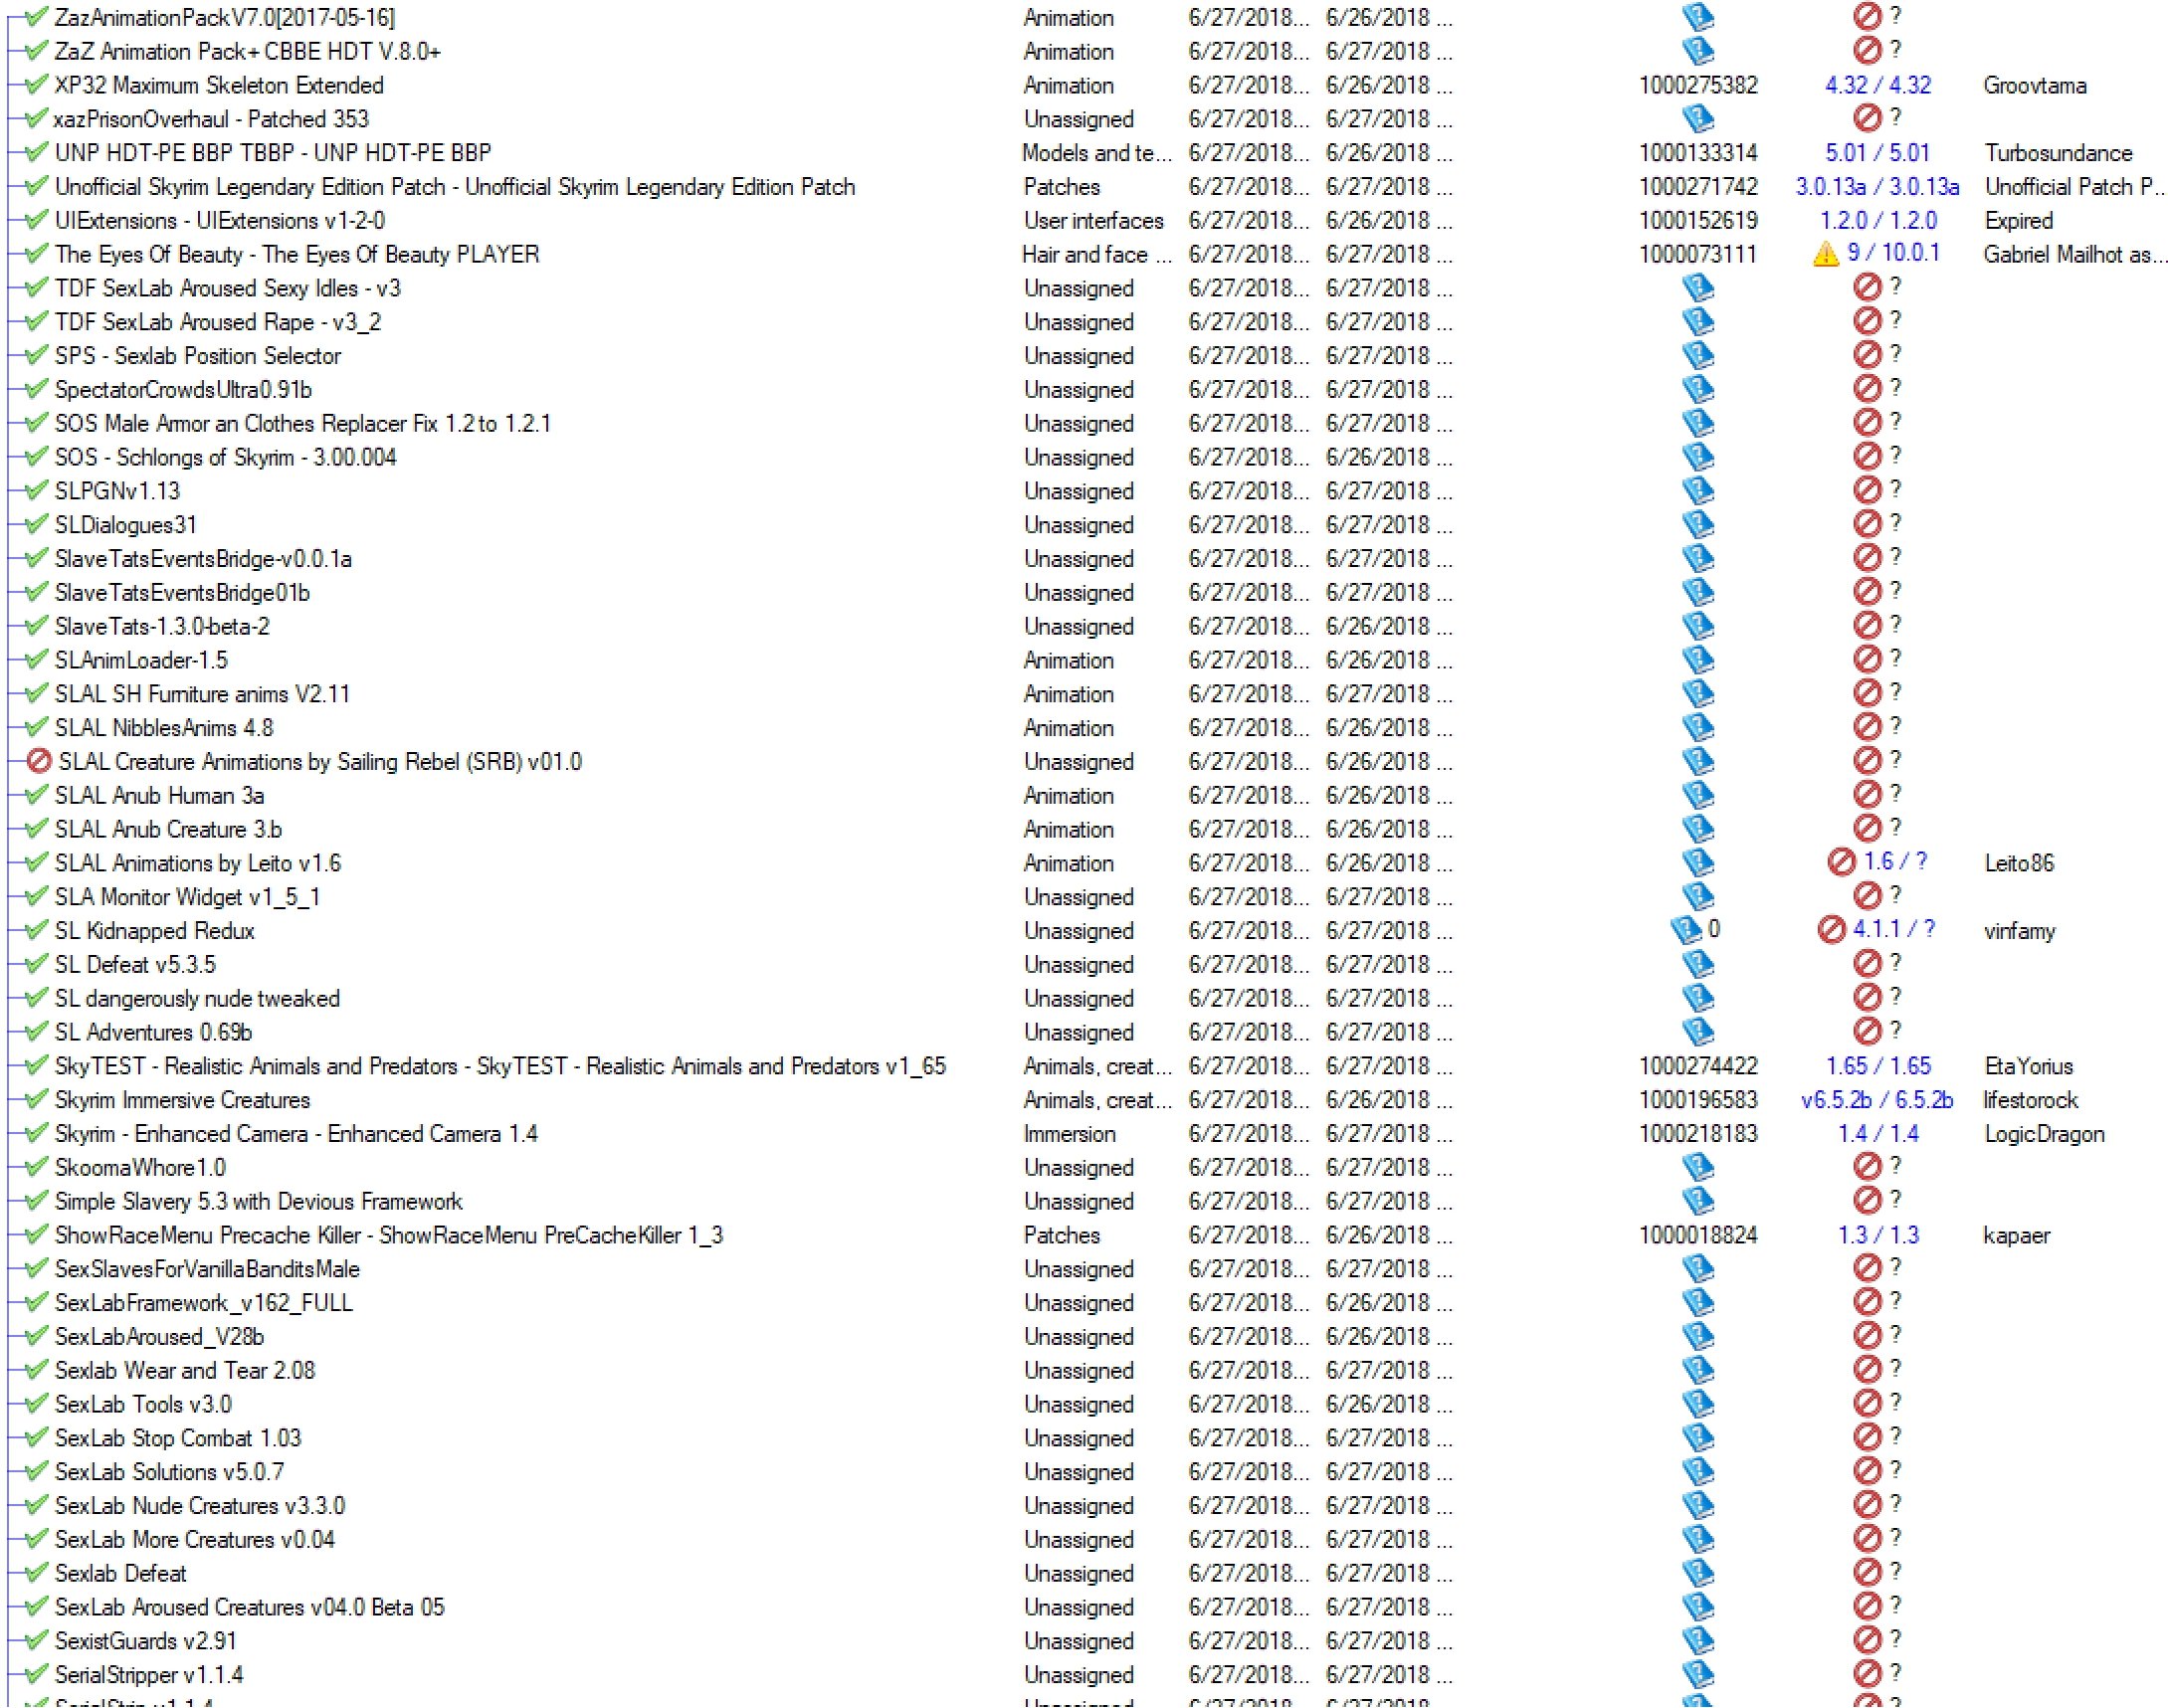
Task: Click the red version icon for SpectatorCrowdsUltra0.91b
Action: click(x=1866, y=389)
